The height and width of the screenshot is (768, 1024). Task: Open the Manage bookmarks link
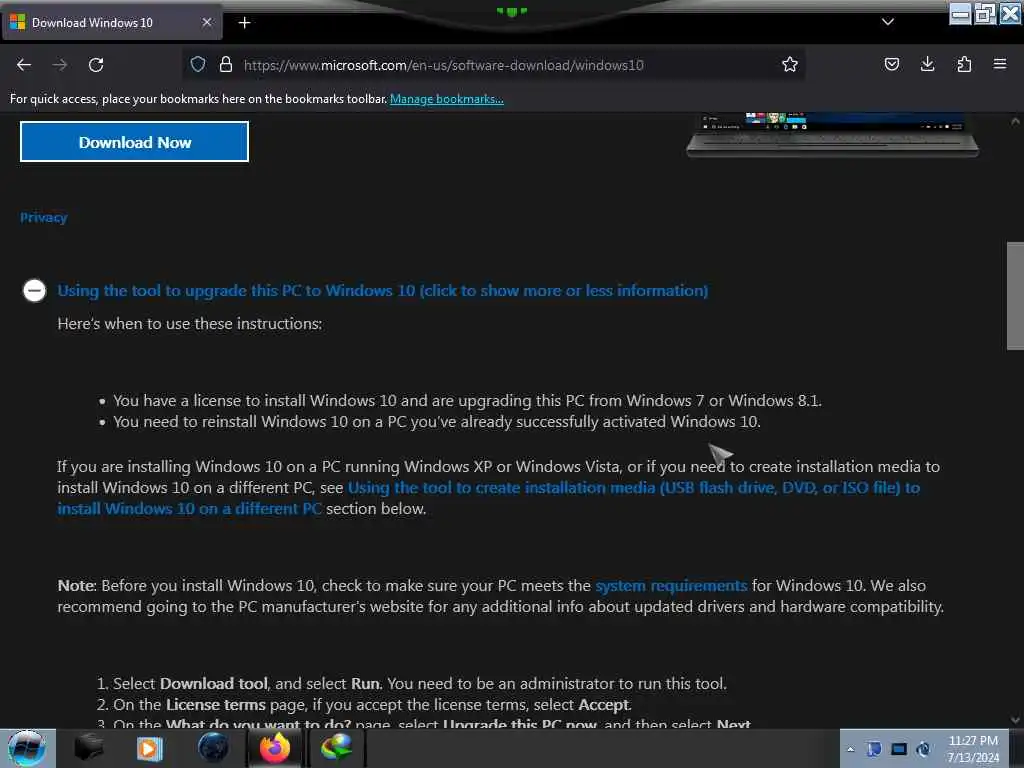coord(447,99)
